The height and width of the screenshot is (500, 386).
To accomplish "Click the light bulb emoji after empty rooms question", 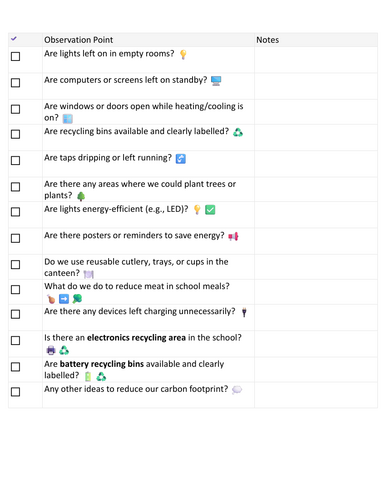I will pos(183,54).
